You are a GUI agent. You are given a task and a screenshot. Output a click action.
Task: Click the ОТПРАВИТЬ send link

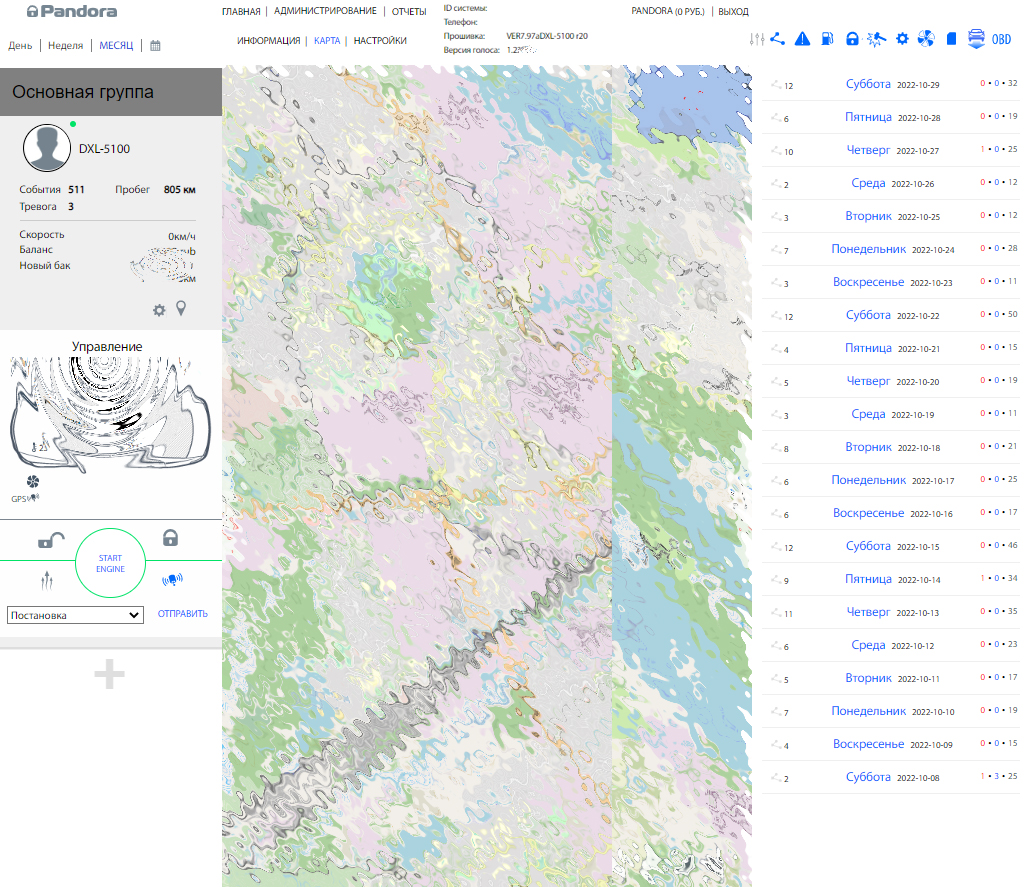click(183, 614)
